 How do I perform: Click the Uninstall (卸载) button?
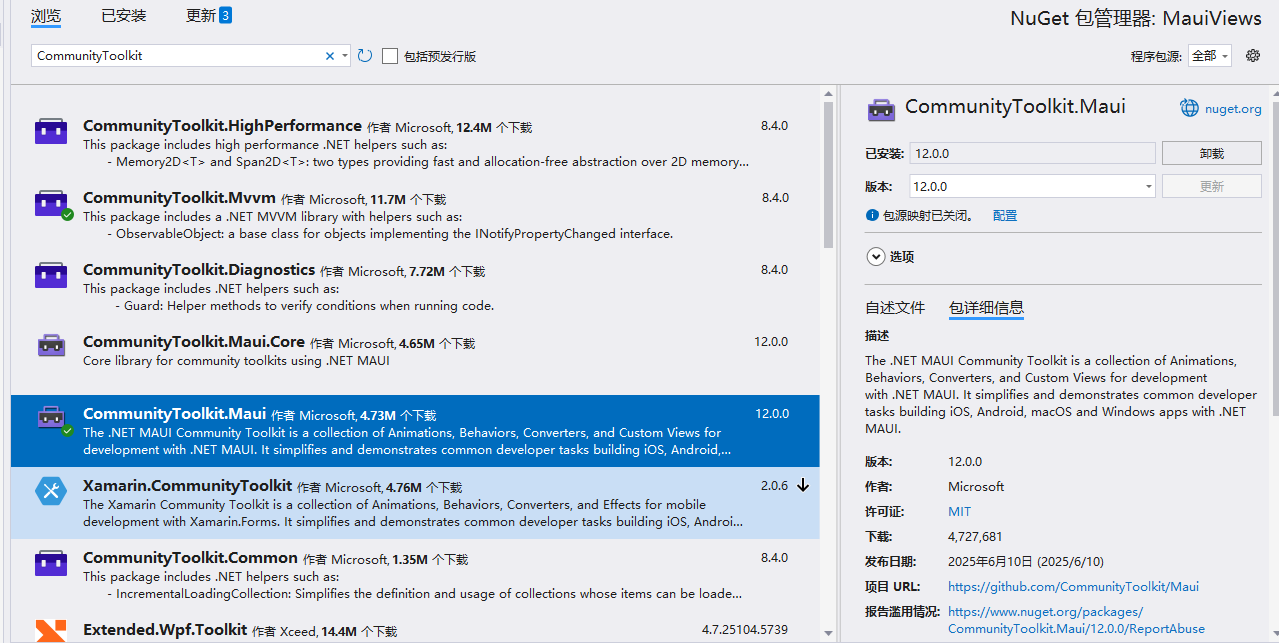click(x=1211, y=153)
